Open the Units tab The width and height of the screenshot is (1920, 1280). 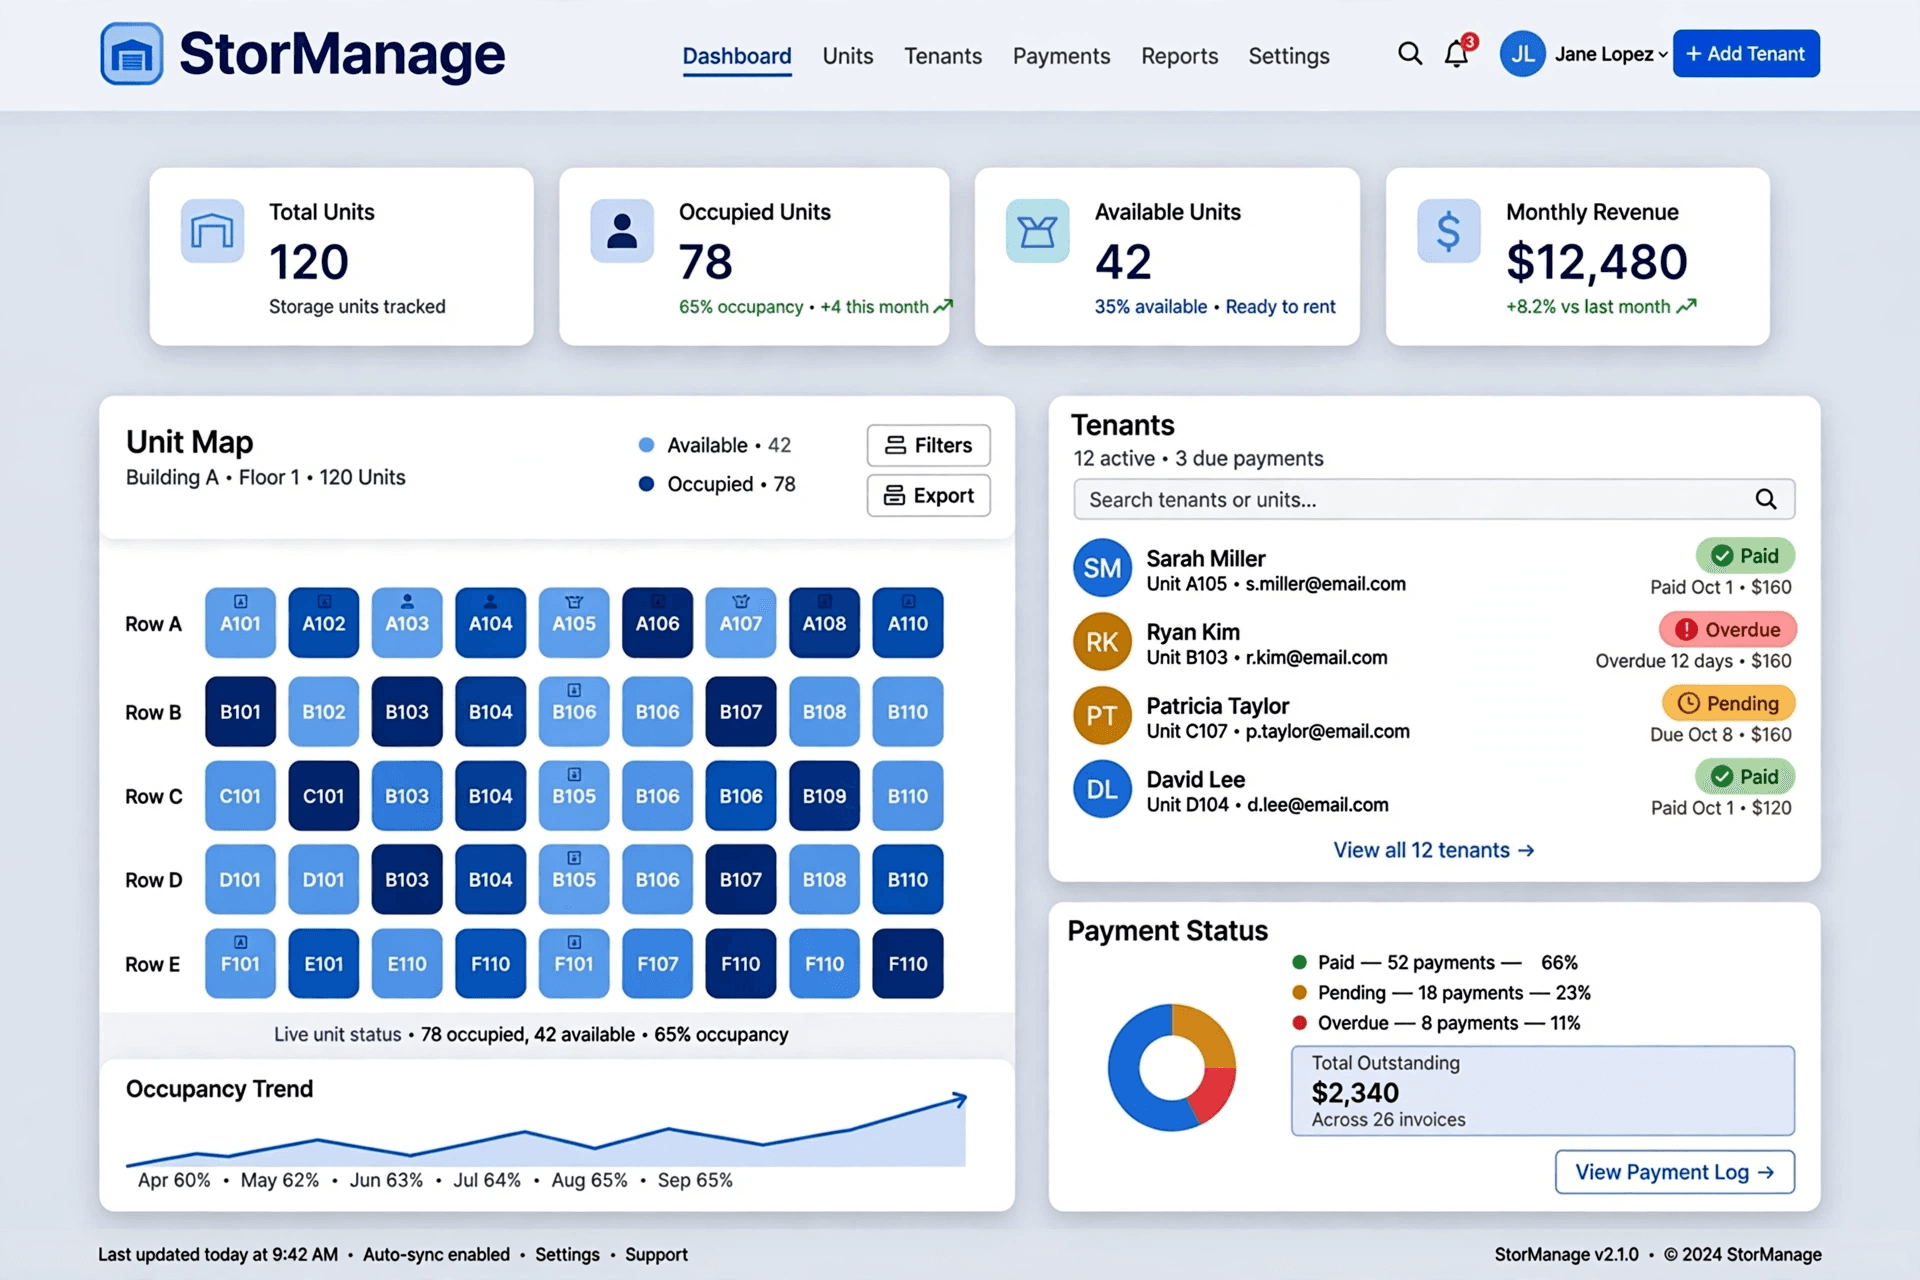[848, 56]
